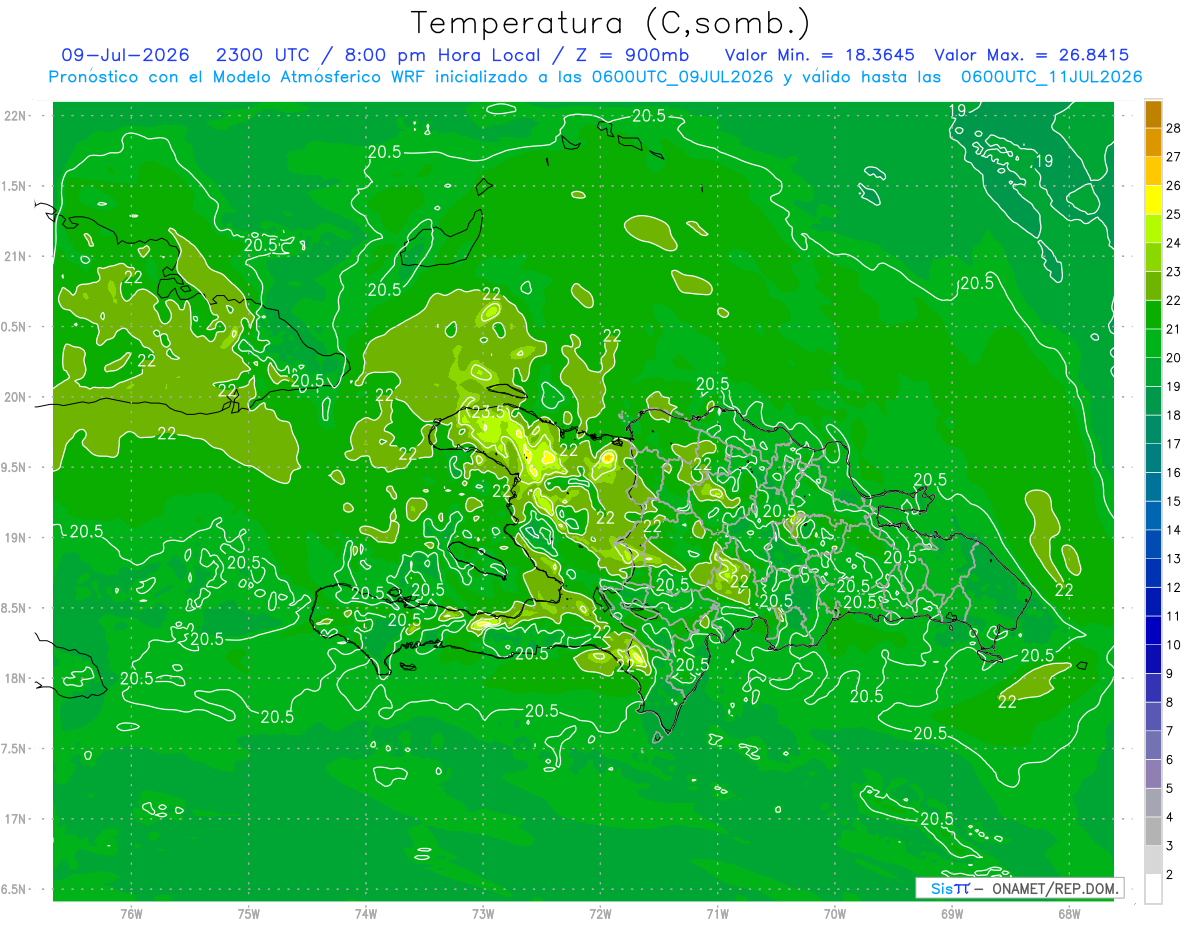Viewport: 1200px width, 927px height.
Task: Click the "3" value on color scale
Action: click(x=1170, y=845)
